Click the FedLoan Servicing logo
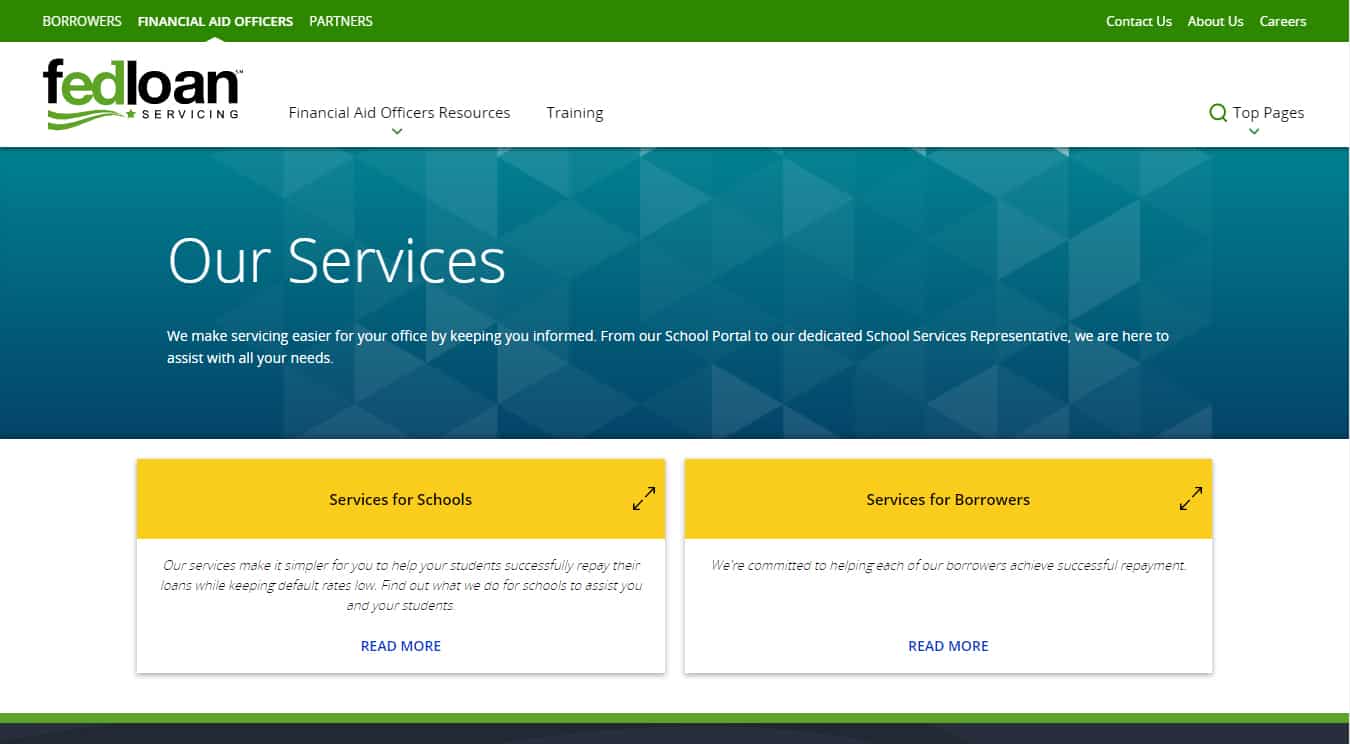Viewport: 1350px width, 744px height. point(143,94)
